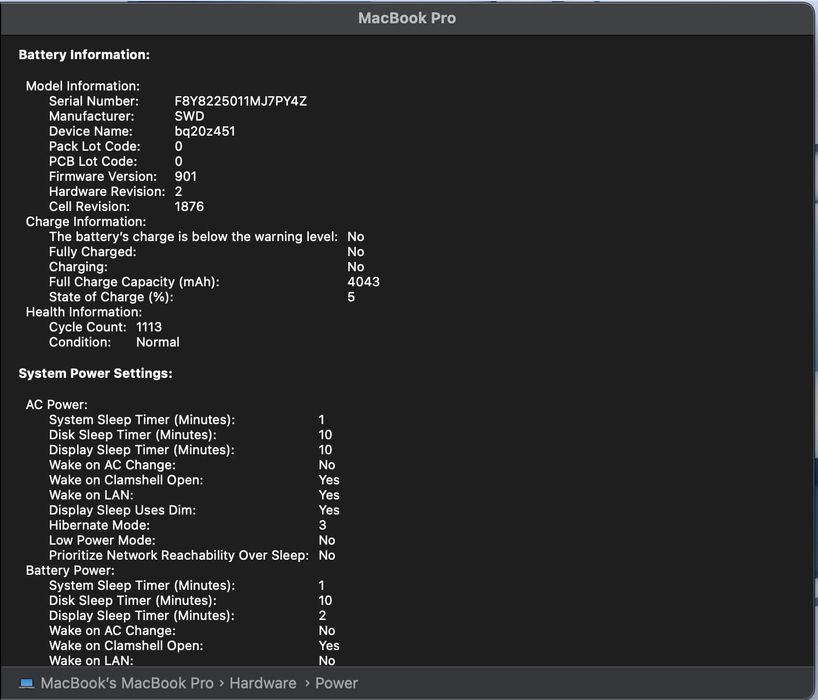Select Battery Power display sleep timer value "2"

click(322, 616)
